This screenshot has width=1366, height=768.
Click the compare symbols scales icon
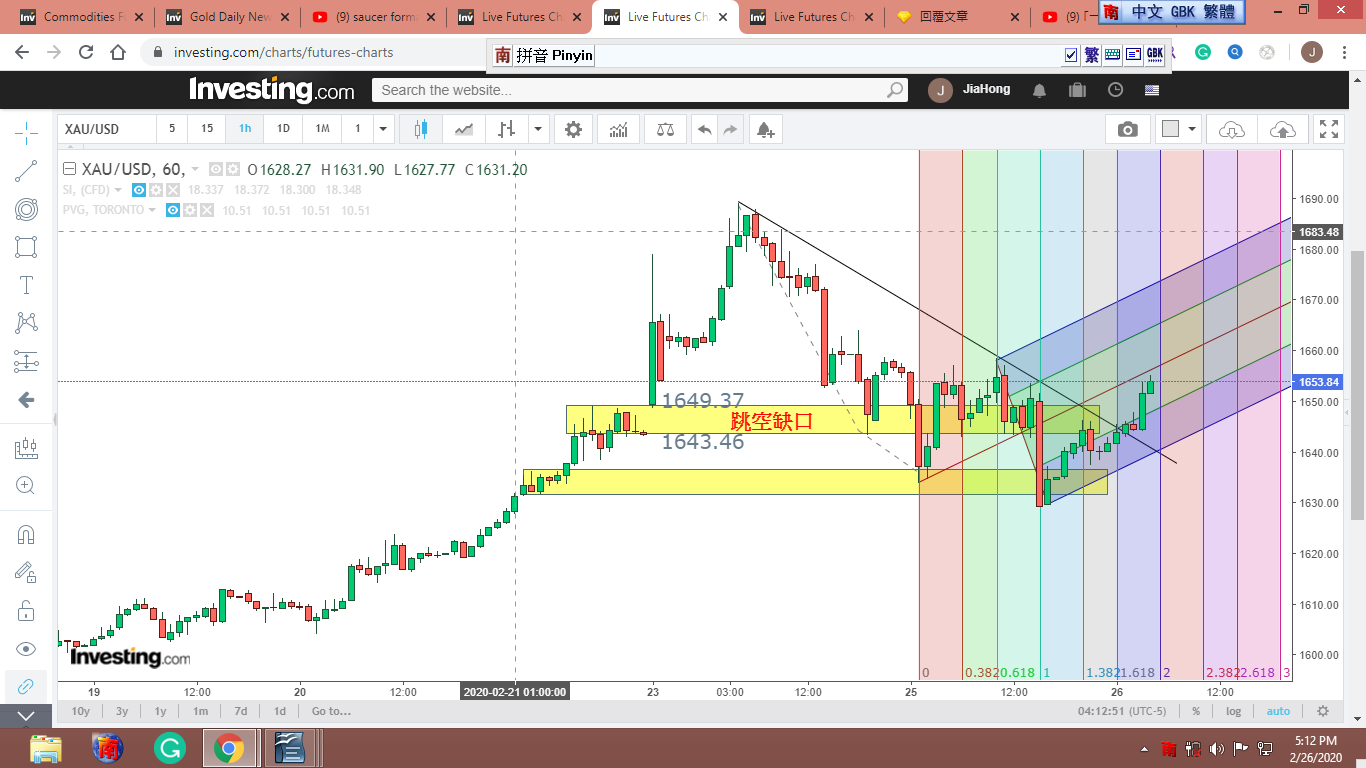pyautogui.click(x=665, y=129)
